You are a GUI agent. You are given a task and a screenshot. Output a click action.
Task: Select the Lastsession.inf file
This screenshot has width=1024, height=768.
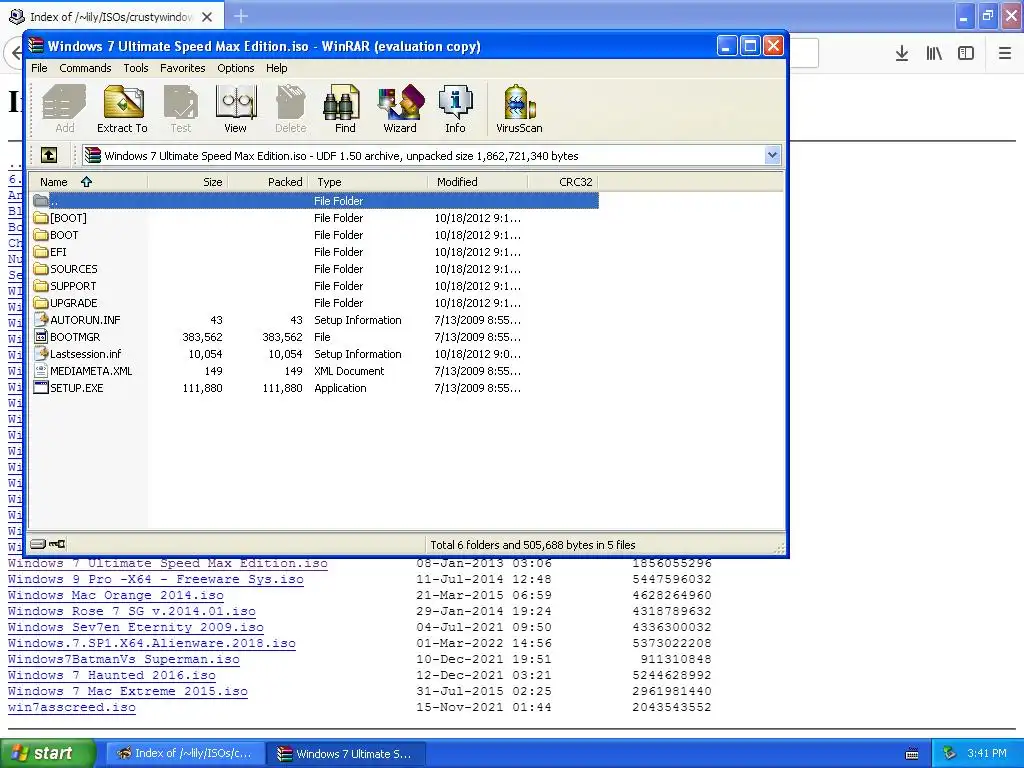point(315,354)
